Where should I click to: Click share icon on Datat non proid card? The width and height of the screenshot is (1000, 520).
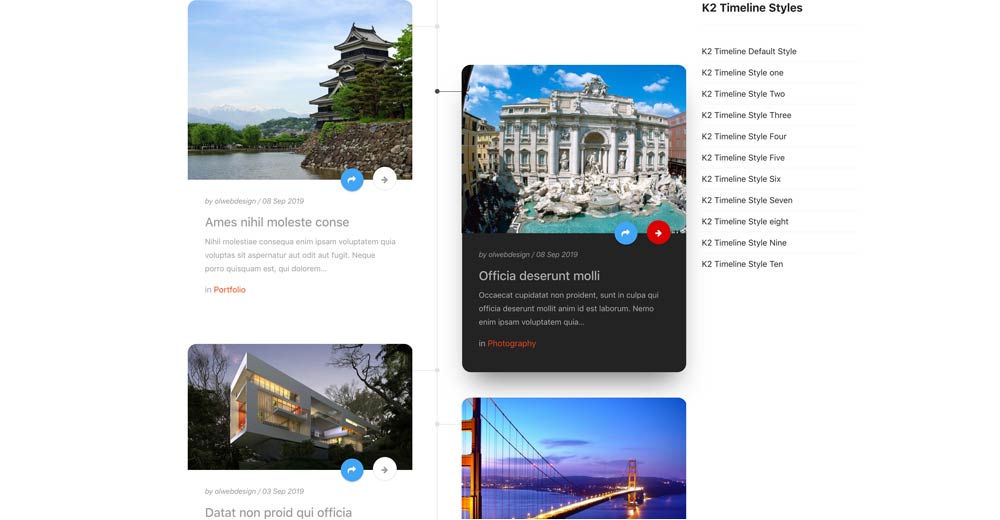click(x=352, y=470)
